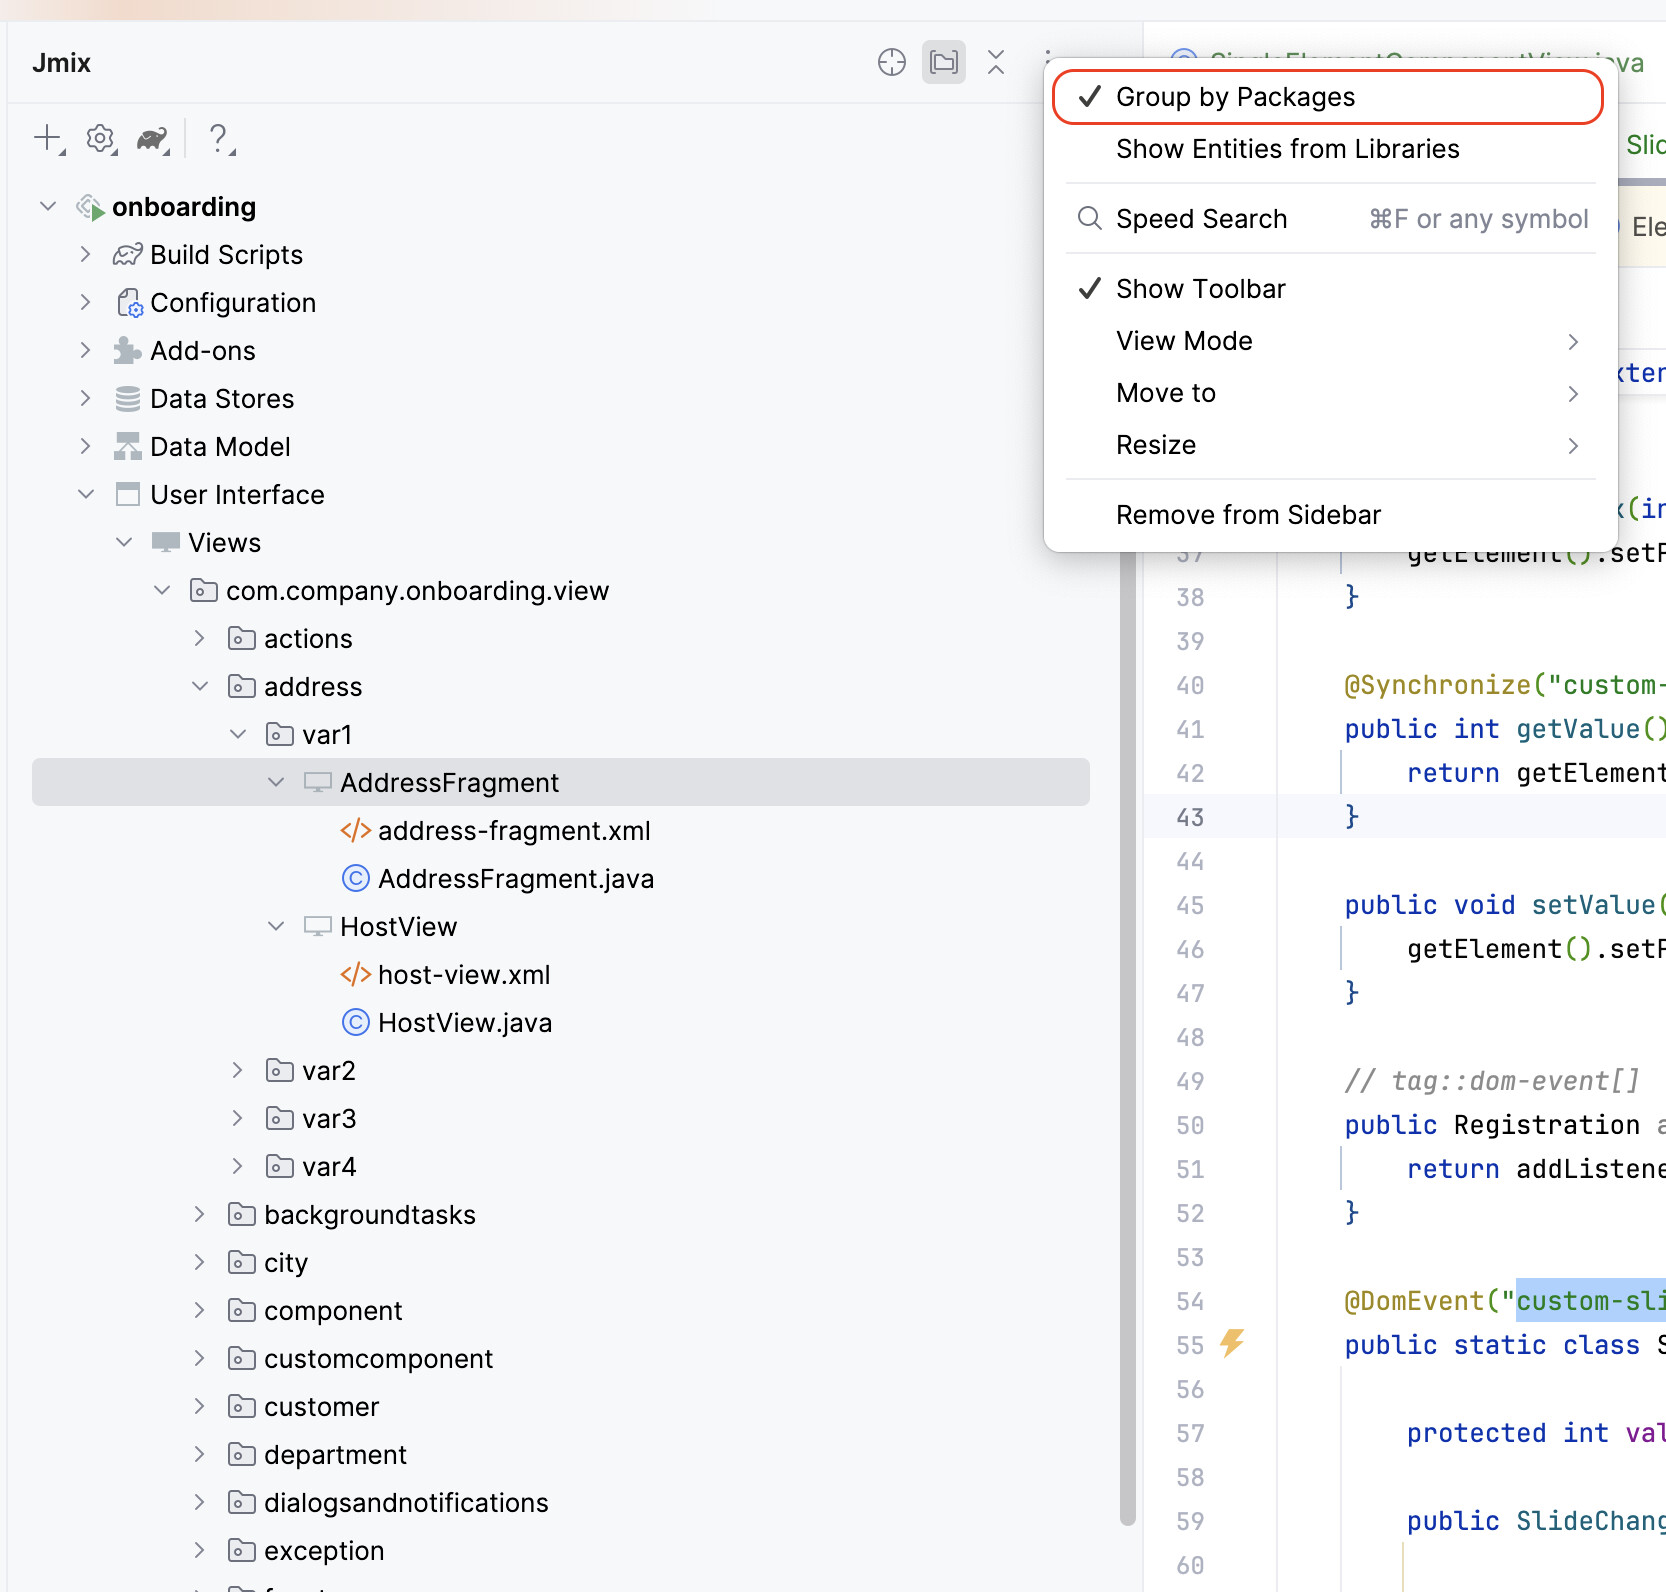The image size is (1666, 1592).
Task: Uncheck Group by Packages option
Action: pyautogui.click(x=1328, y=97)
